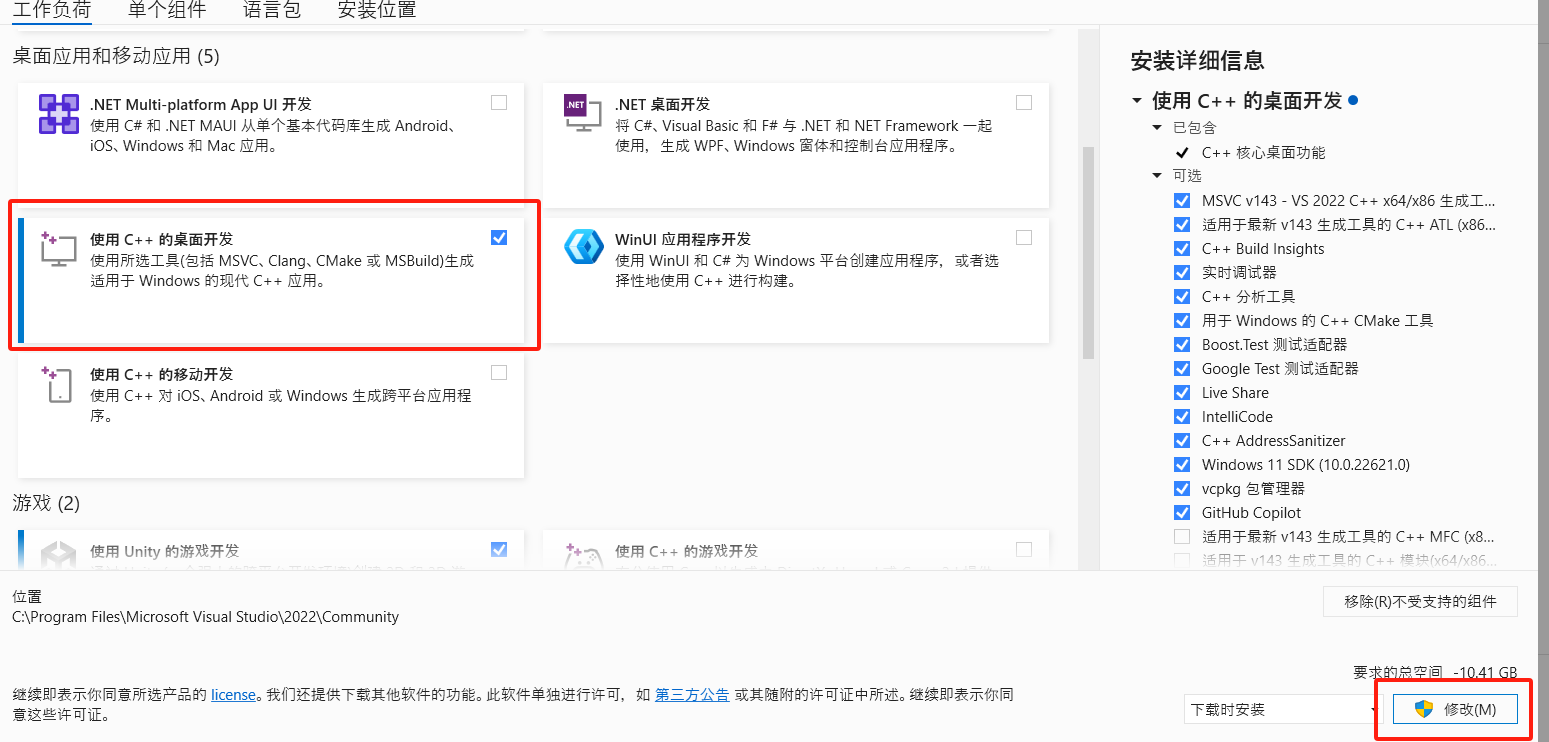The height and width of the screenshot is (742, 1549).
Task: Uncheck Boost.Test 测试适配器 component
Action: (x=1182, y=344)
